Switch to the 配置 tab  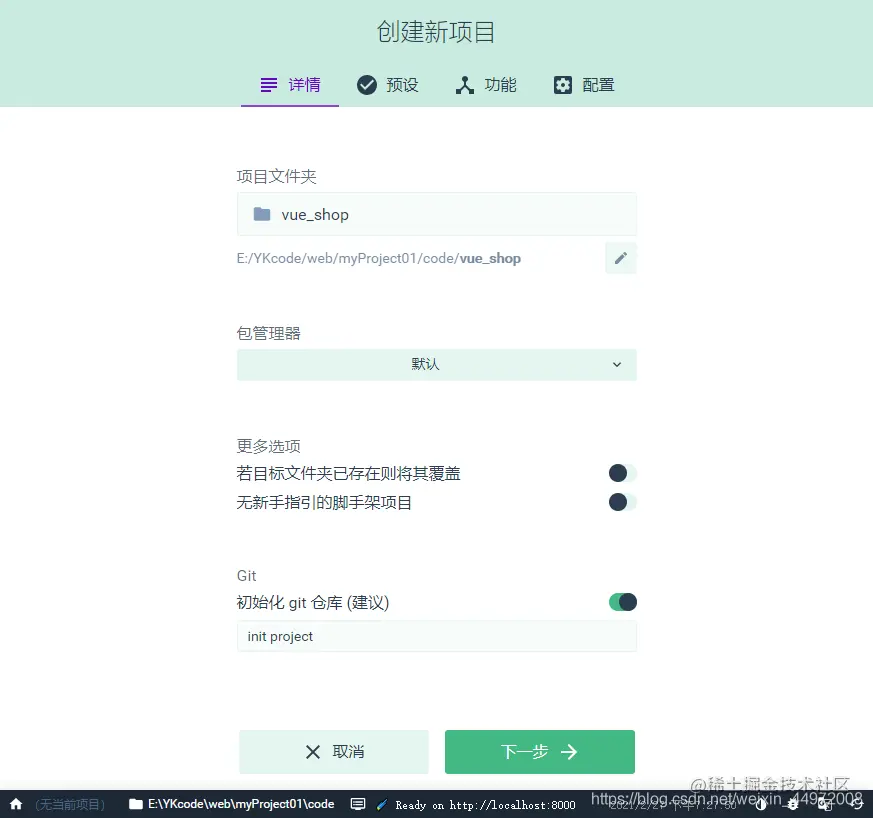tap(584, 84)
